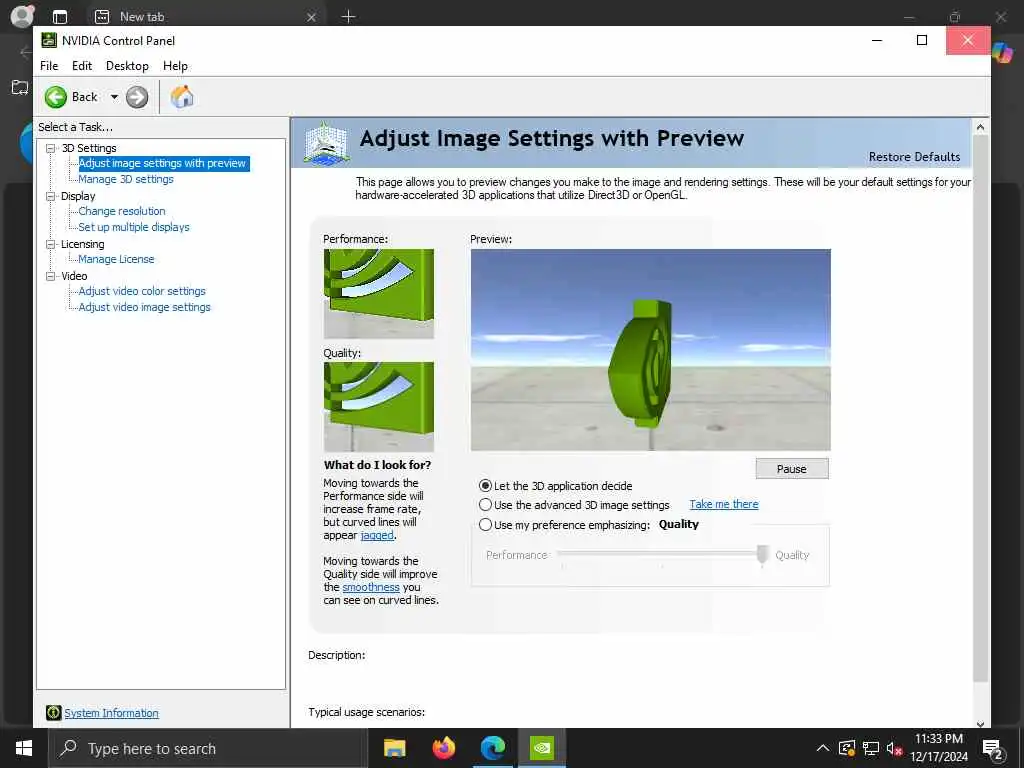Go to the Home page icon
This screenshot has height=768, width=1024.
182,97
